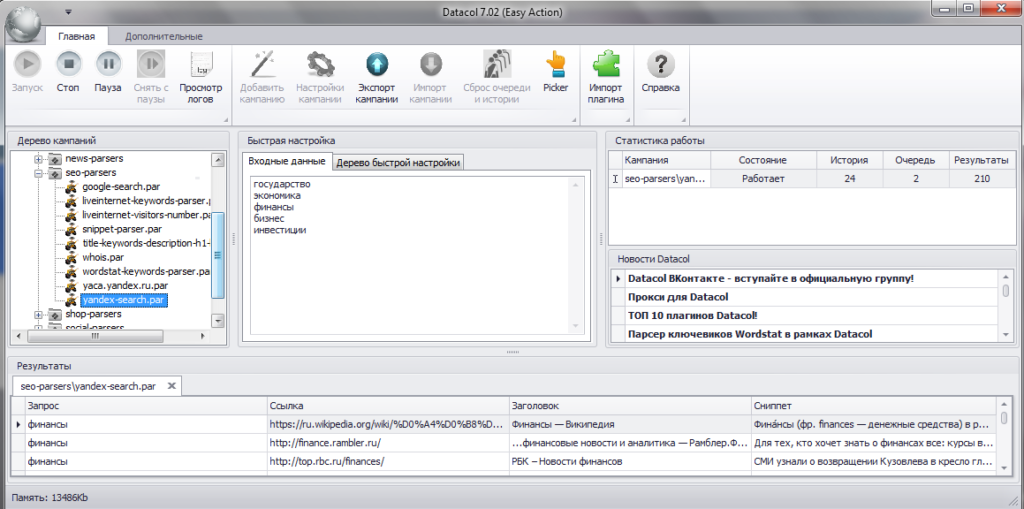Expand the shop-parsers tree node

point(39,315)
